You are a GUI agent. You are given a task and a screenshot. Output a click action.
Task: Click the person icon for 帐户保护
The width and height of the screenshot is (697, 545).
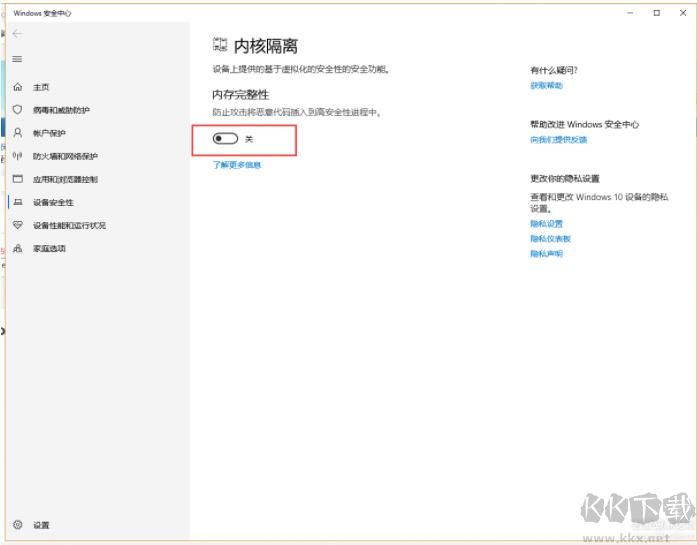[x=17, y=132]
